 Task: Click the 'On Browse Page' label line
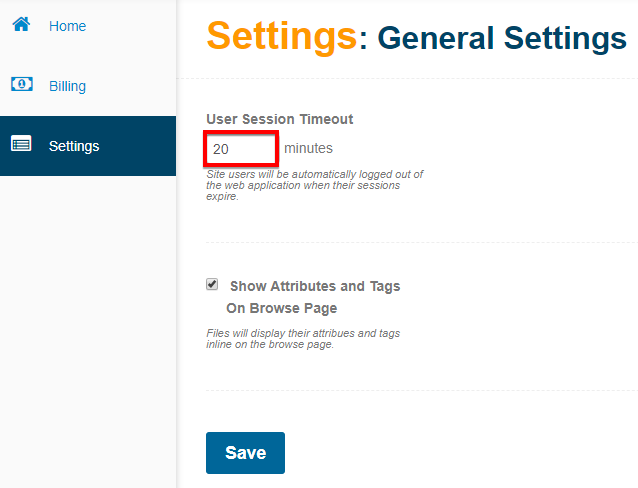[282, 308]
